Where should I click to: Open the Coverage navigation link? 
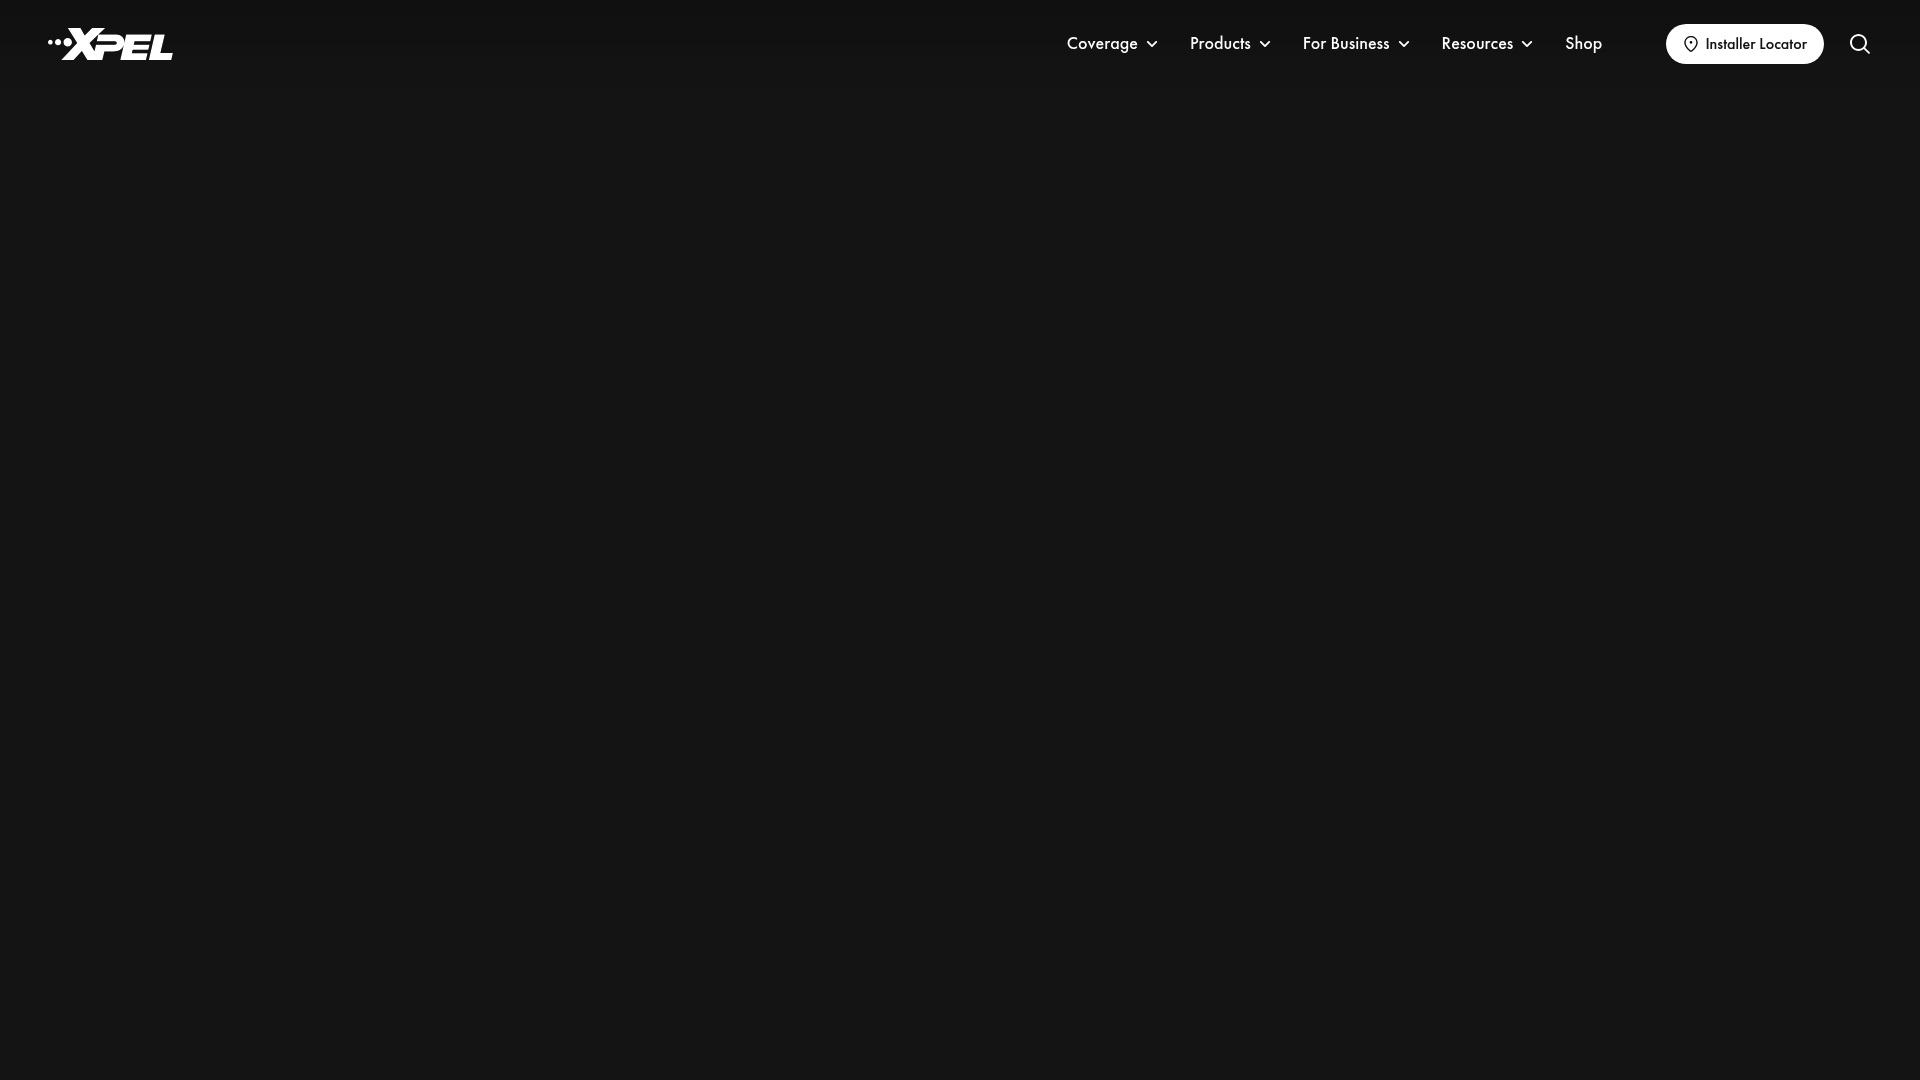tap(1102, 44)
